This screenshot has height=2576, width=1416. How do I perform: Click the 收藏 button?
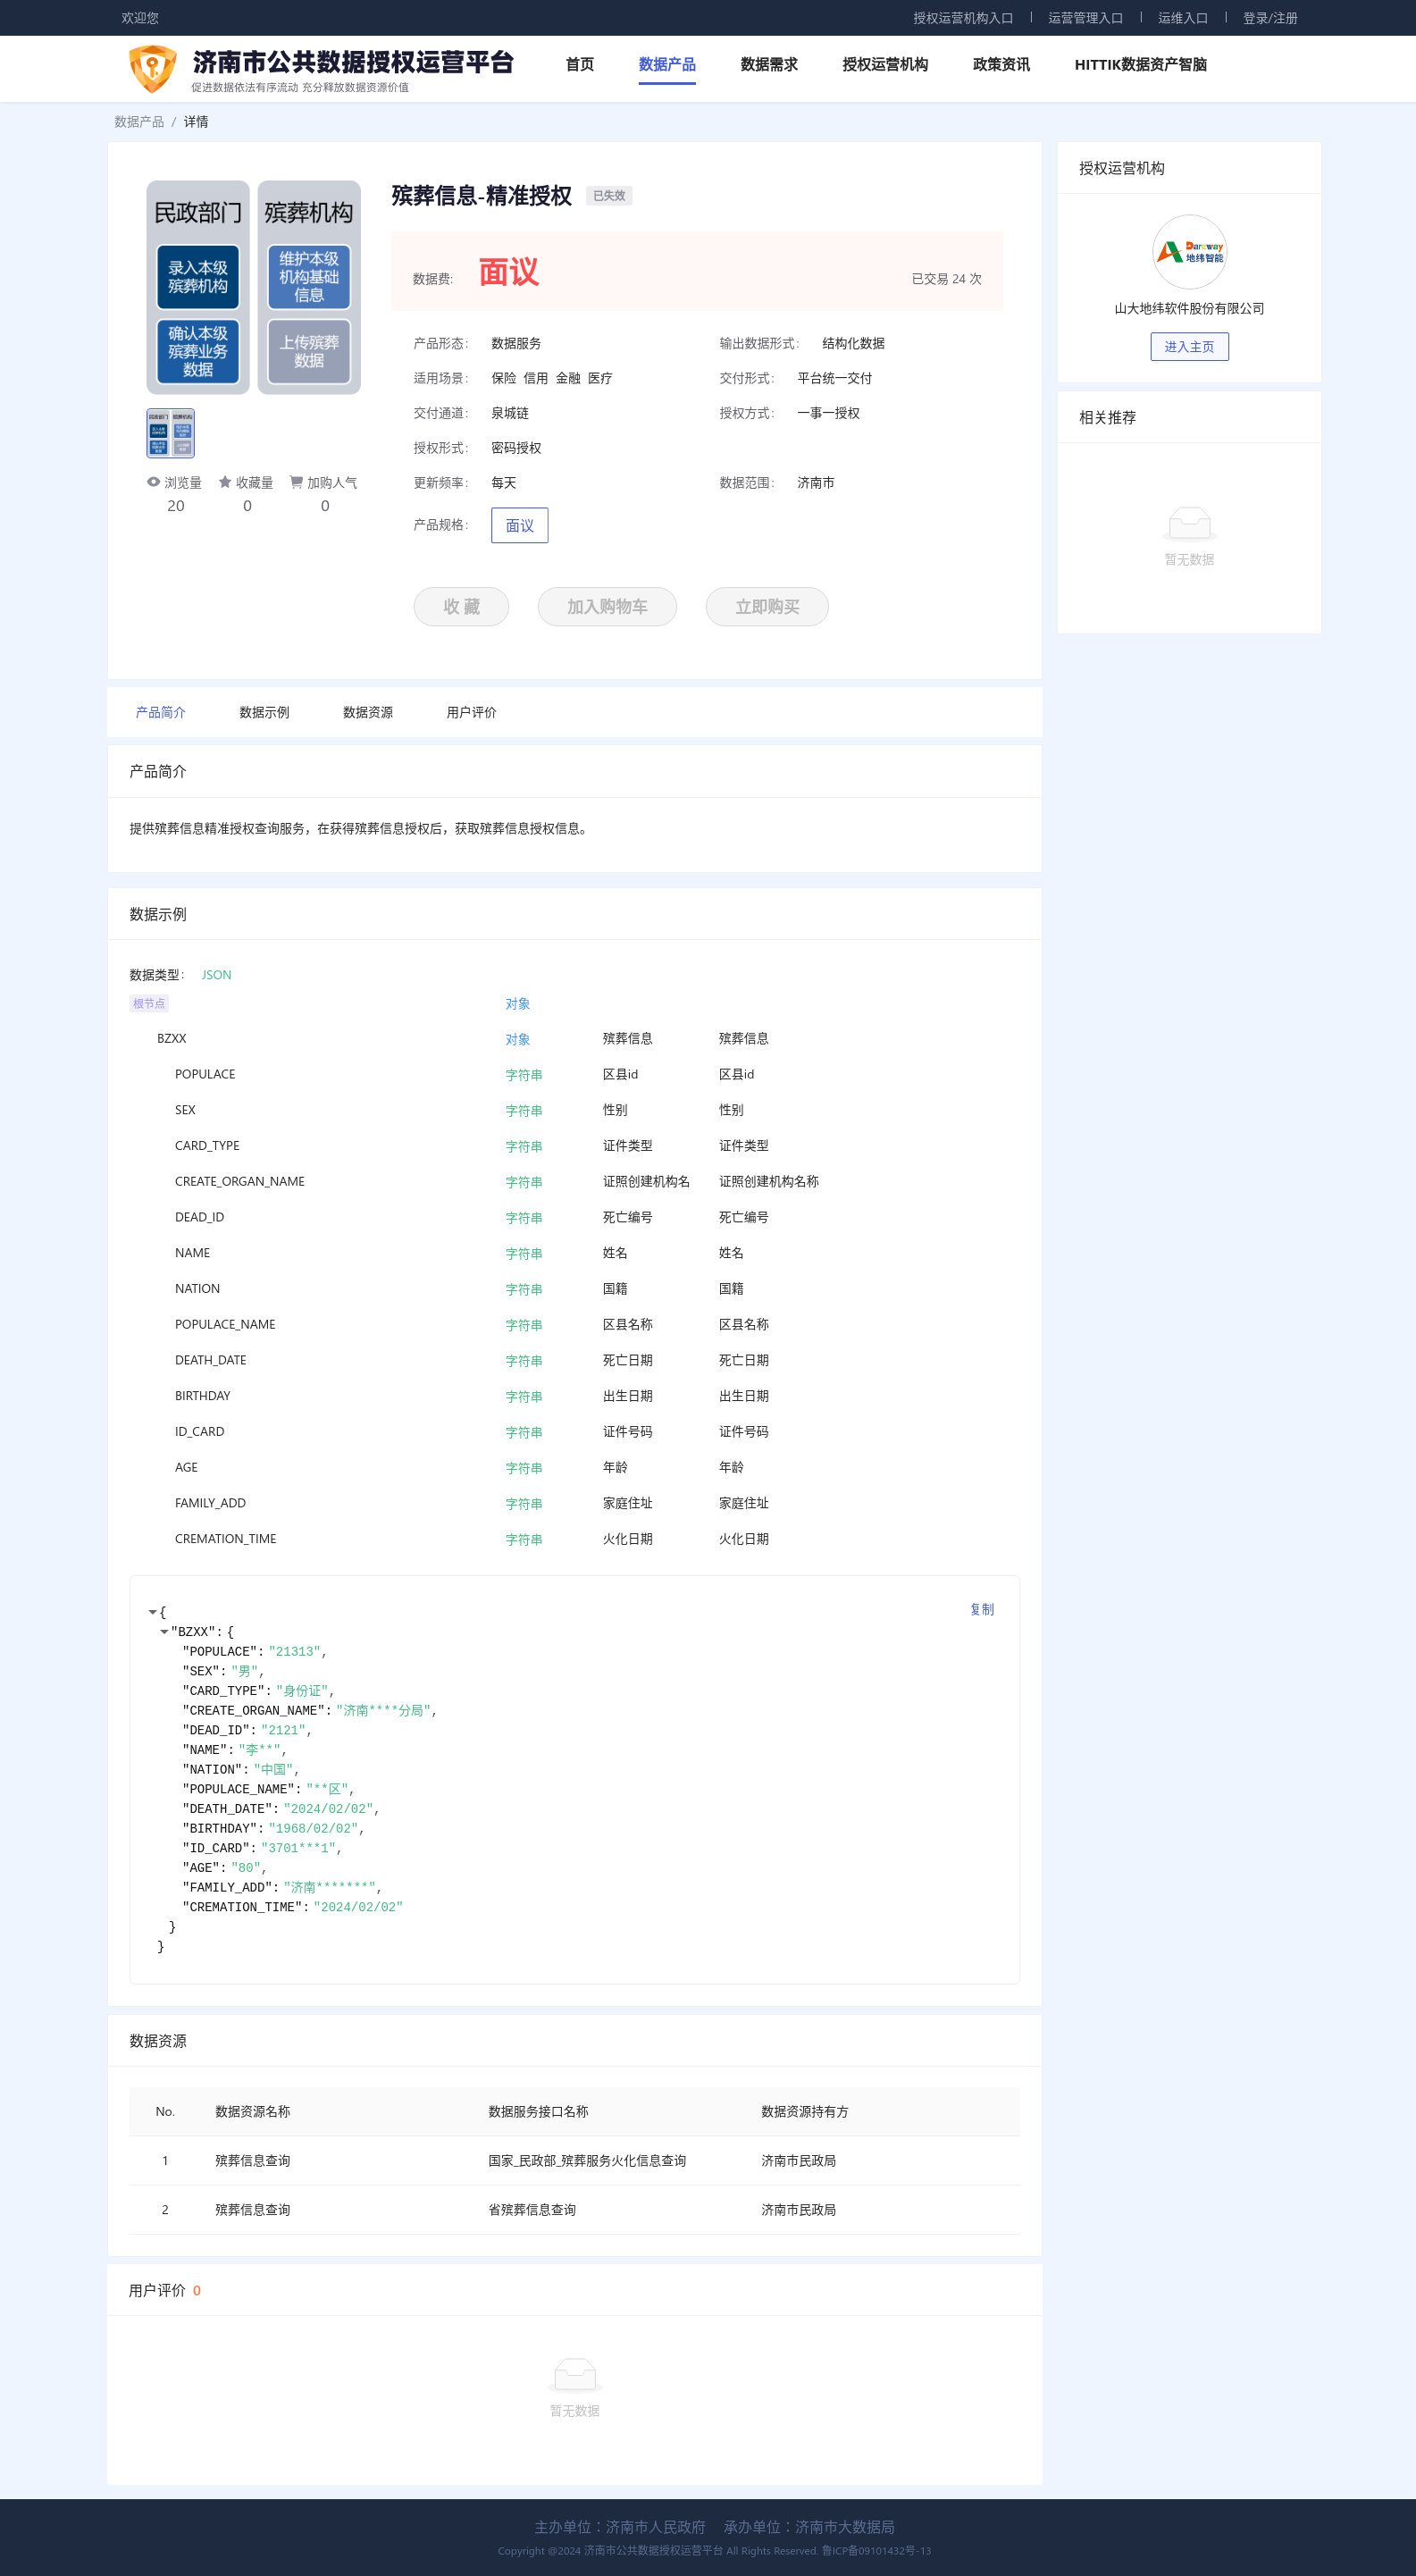click(x=461, y=606)
